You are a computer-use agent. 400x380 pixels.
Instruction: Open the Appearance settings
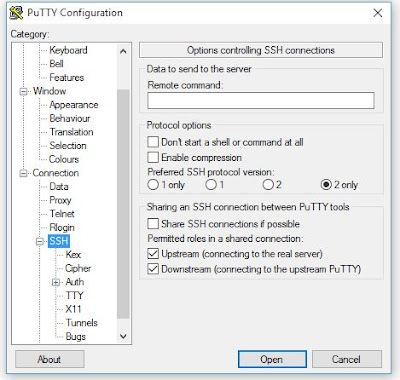tap(74, 105)
